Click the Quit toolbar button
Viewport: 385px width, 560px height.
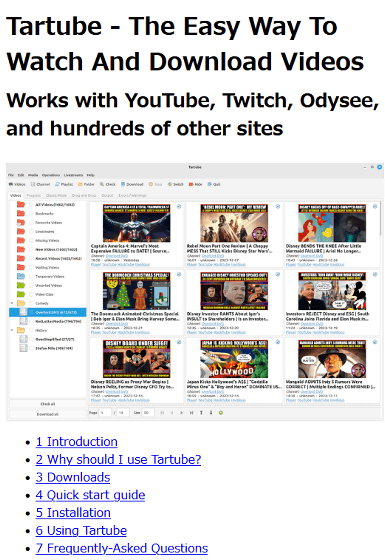[214, 184]
